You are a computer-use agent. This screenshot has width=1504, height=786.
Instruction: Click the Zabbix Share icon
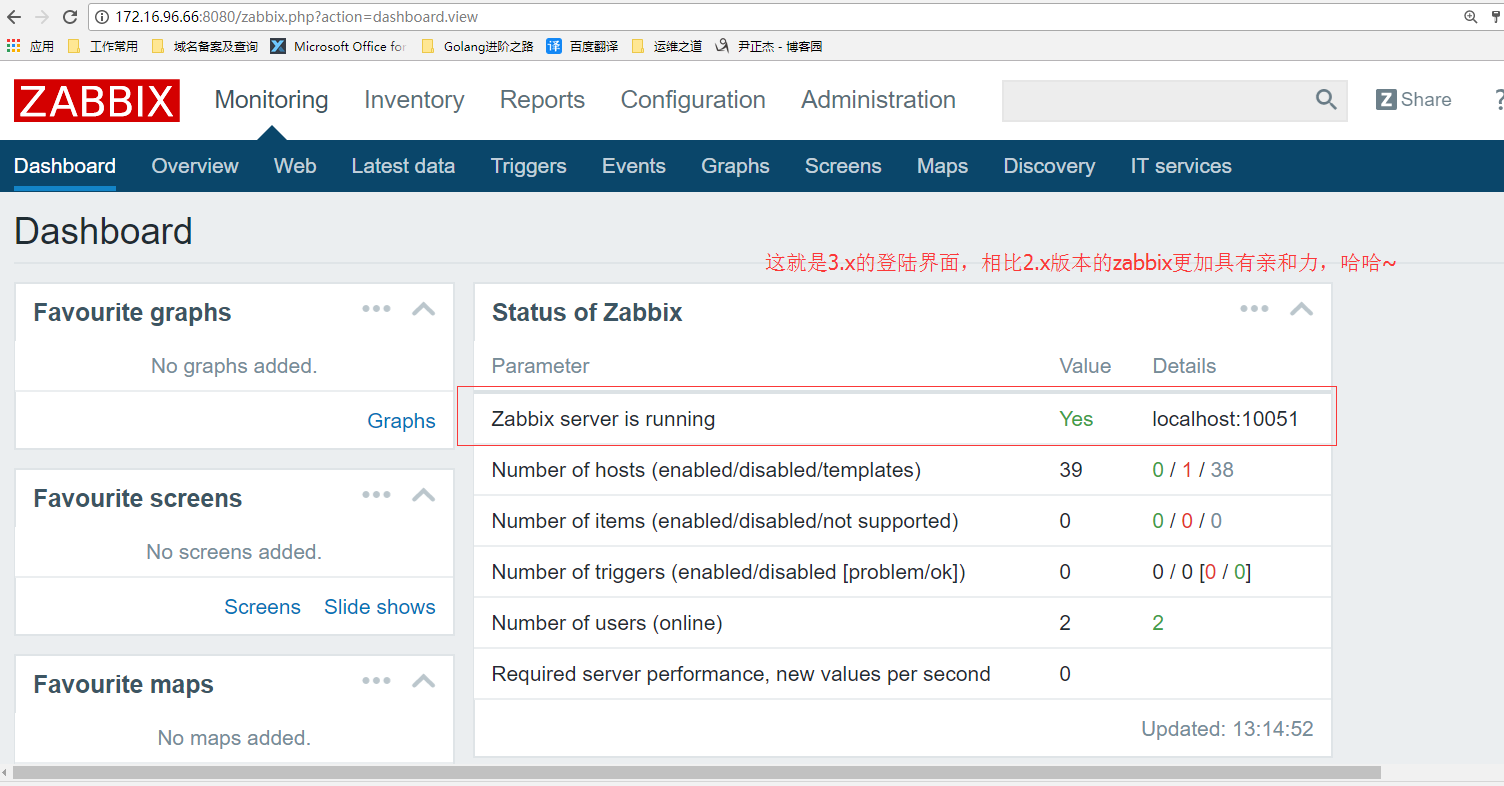click(1386, 100)
